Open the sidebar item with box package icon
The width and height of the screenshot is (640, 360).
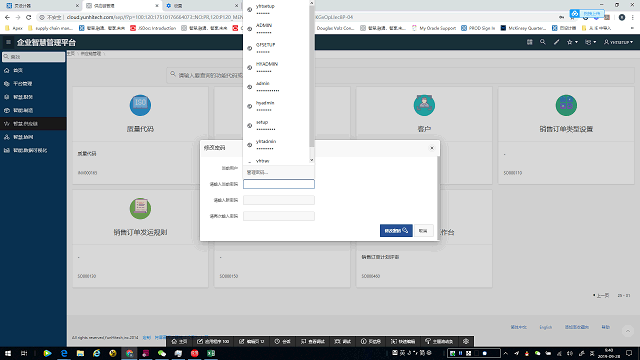click(x=33, y=110)
